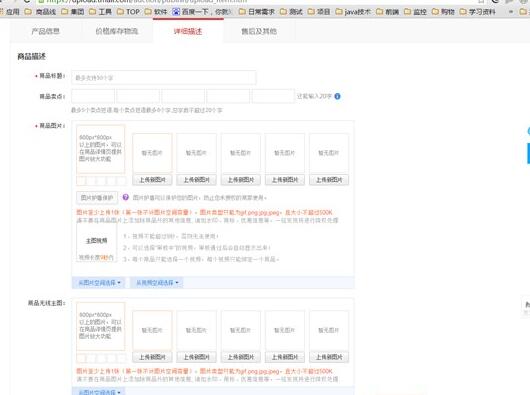Click third 上传新图片 button under 商品无线主图
The image size is (530, 395).
241,357
